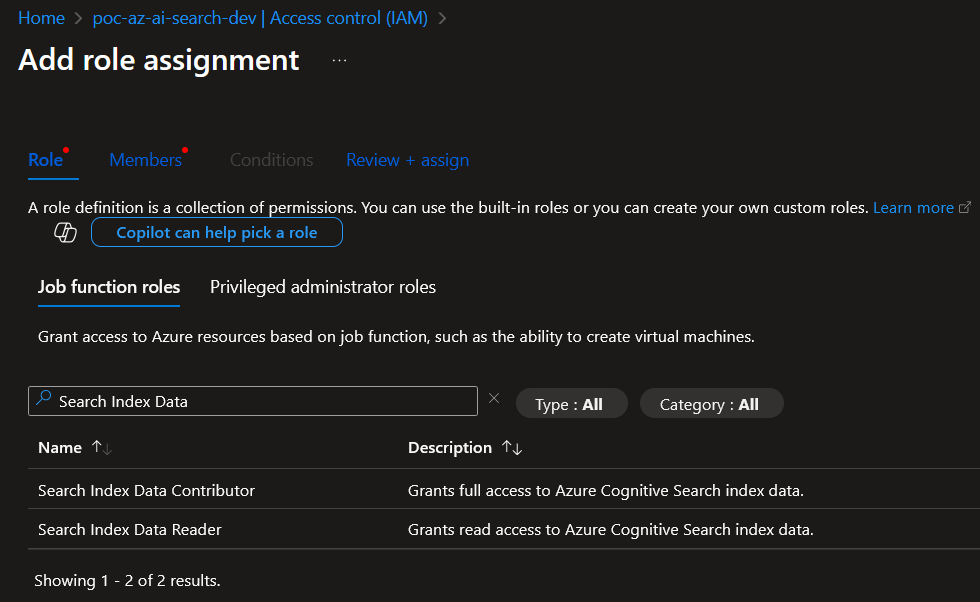Click the Description column header
The height and width of the screenshot is (602, 980).
(450, 448)
